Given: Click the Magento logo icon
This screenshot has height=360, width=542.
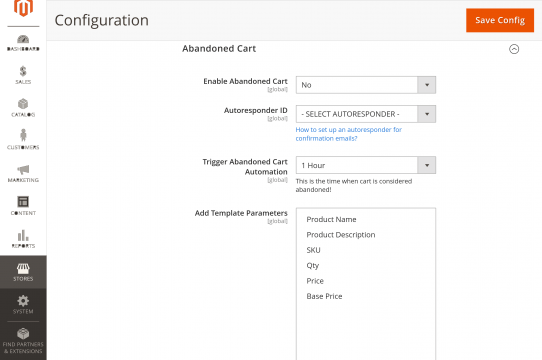Looking at the screenshot, I should (x=23, y=8).
